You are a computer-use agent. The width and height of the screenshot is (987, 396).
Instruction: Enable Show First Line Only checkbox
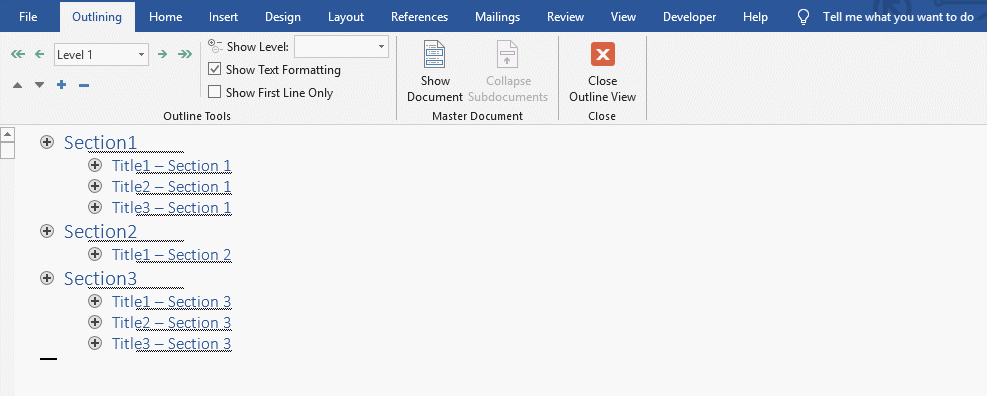click(x=215, y=93)
